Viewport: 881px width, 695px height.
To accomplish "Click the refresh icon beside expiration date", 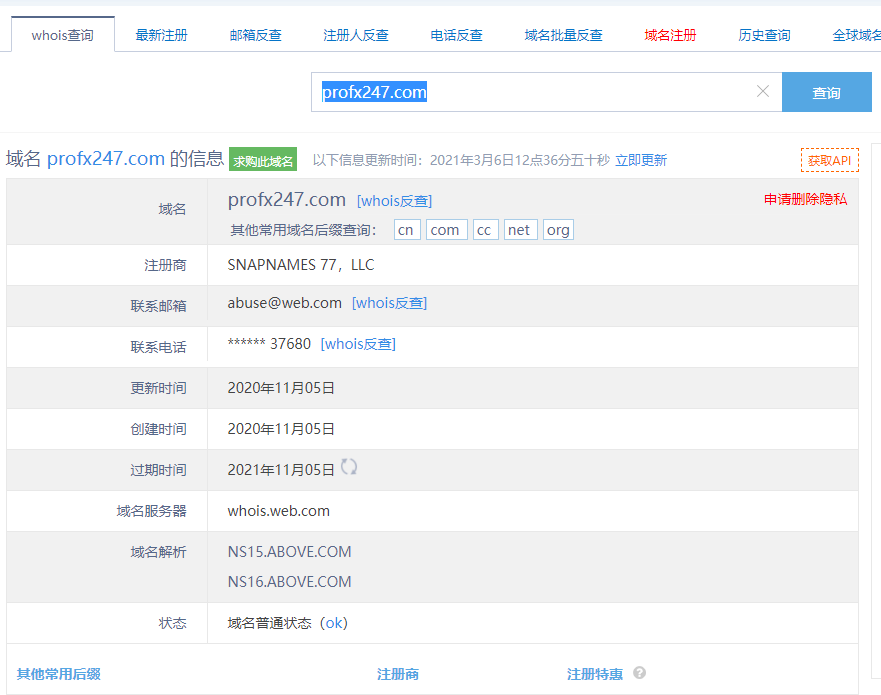I will coord(349,467).
